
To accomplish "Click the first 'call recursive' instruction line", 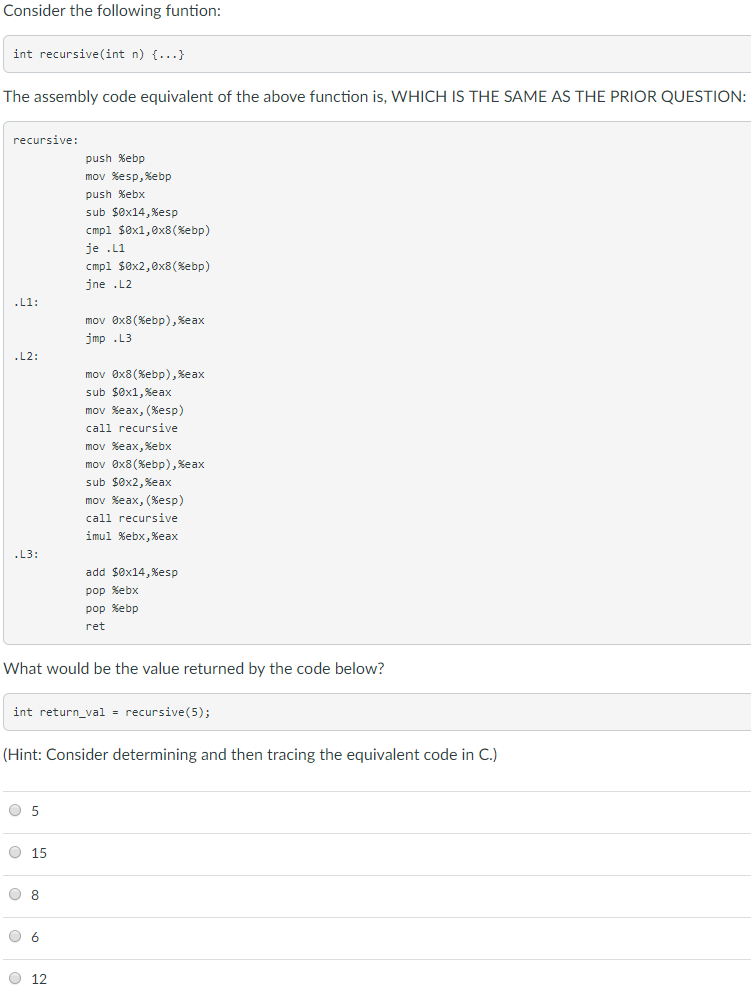I will (x=132, y=428).
